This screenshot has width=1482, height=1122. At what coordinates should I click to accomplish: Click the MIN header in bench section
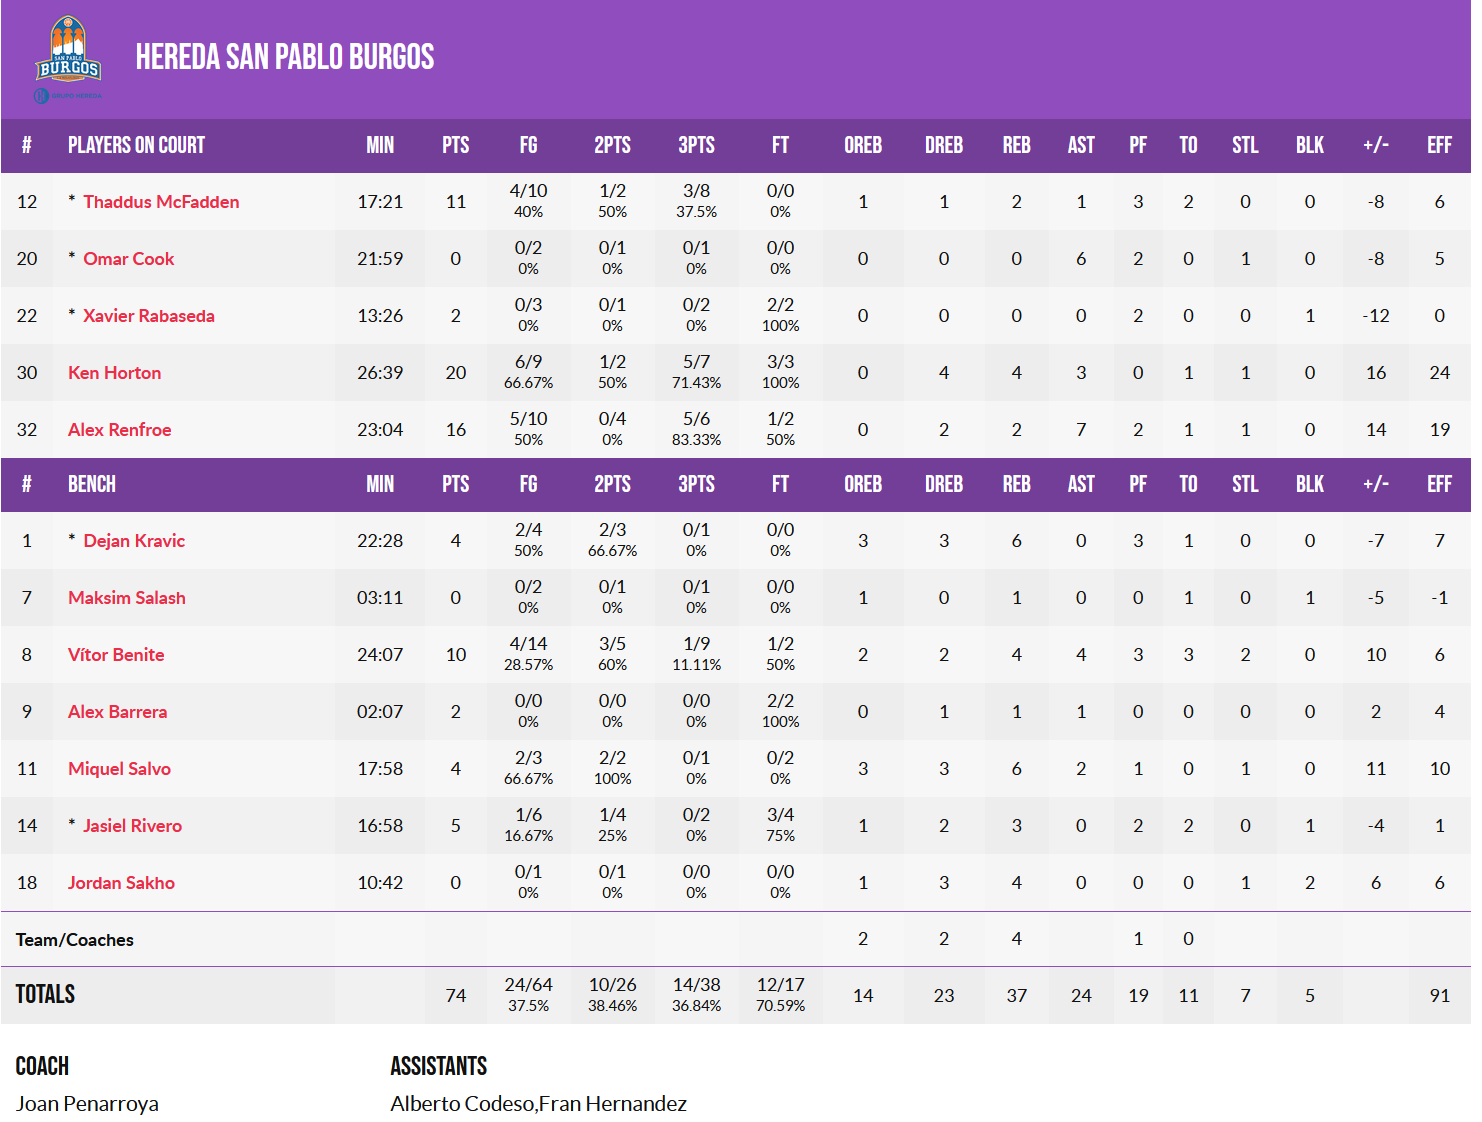pos(380,484)
